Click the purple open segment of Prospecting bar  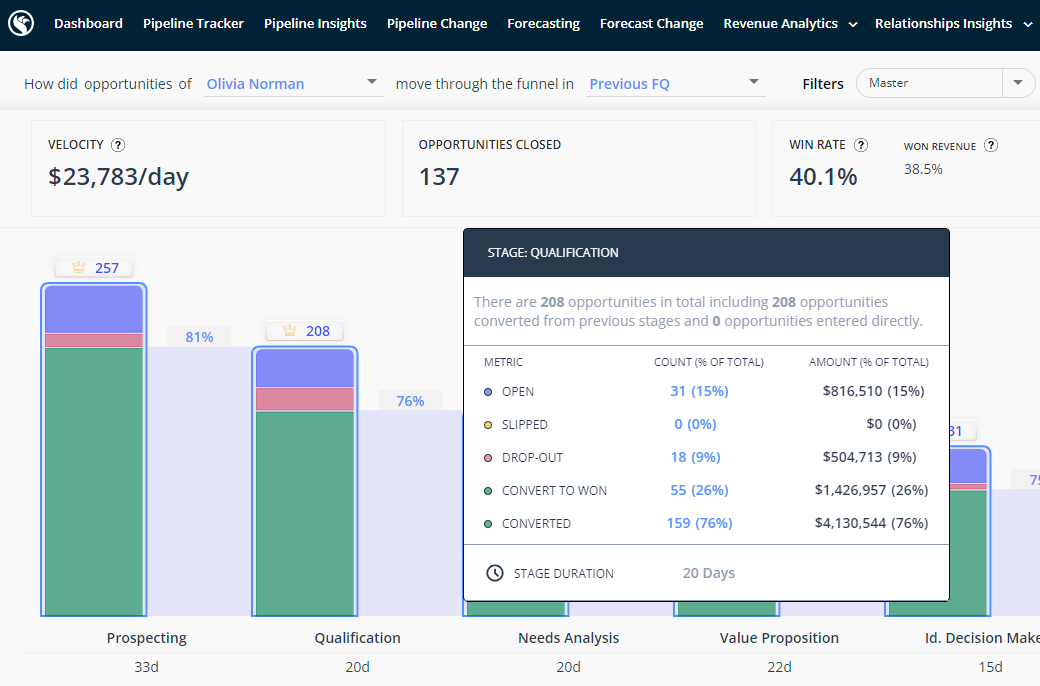pos(94,309)
